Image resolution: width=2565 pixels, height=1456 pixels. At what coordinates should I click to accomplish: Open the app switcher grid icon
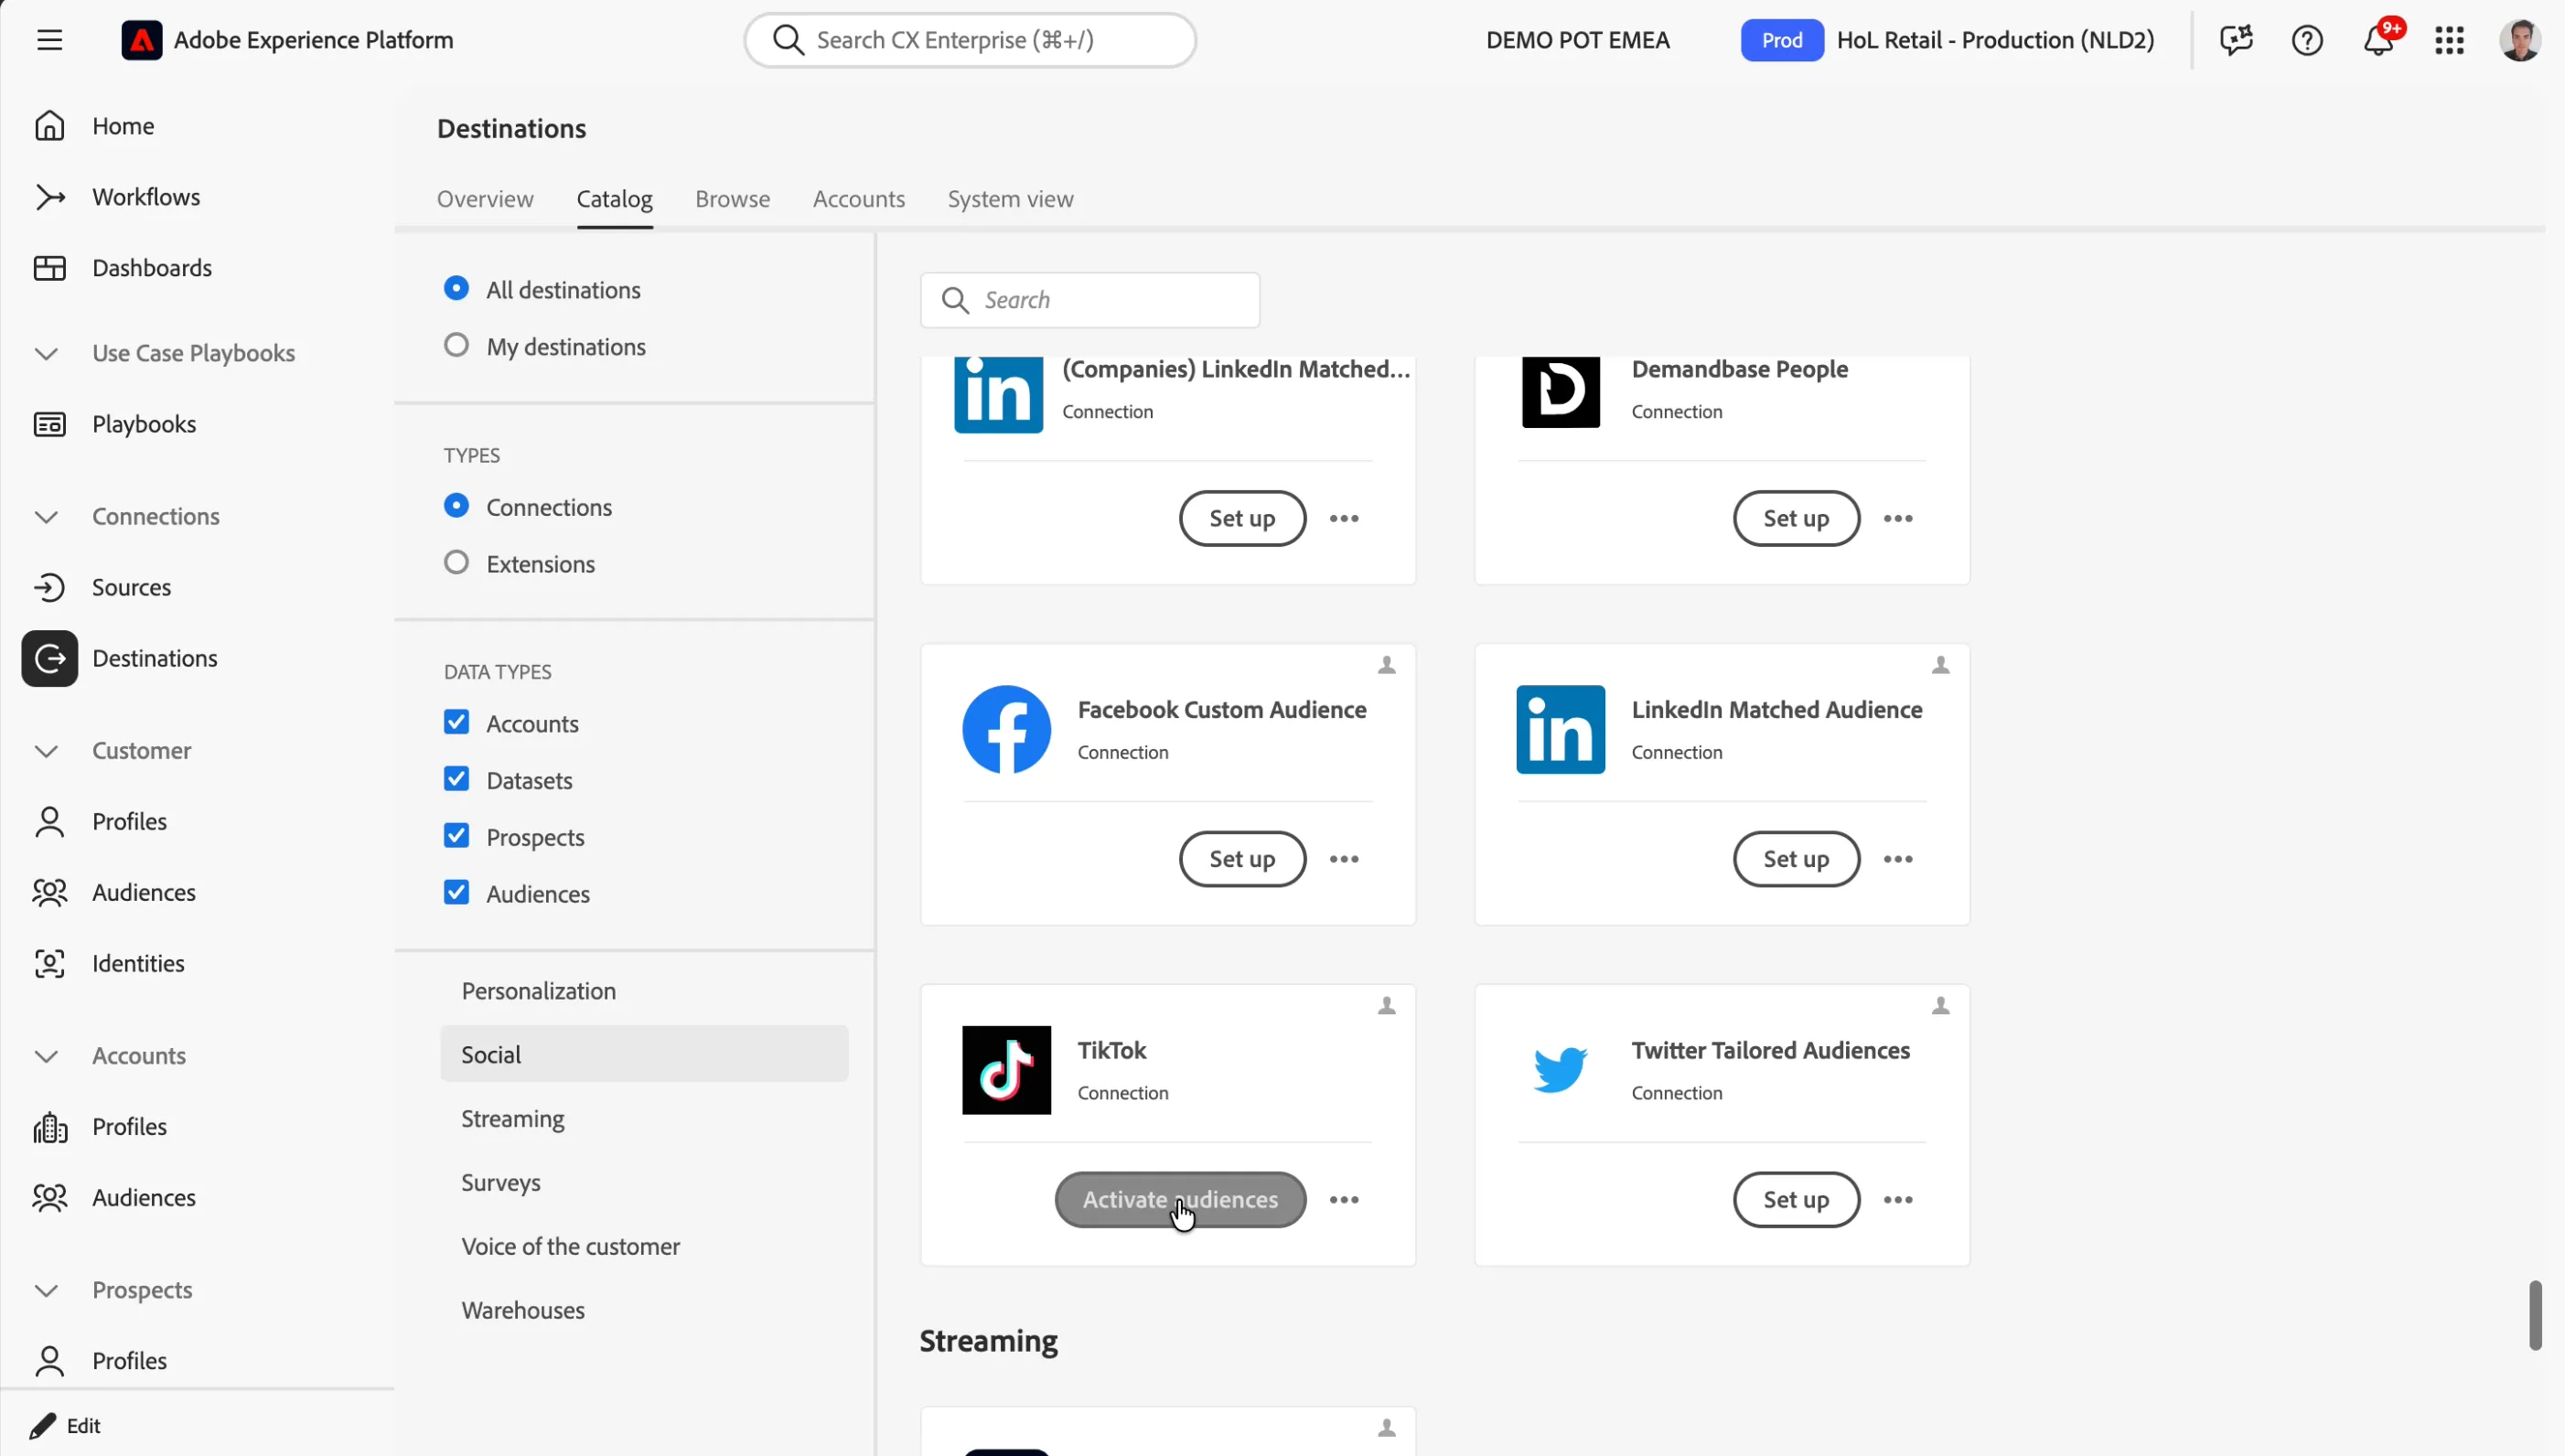click(x=2449, y=40)
